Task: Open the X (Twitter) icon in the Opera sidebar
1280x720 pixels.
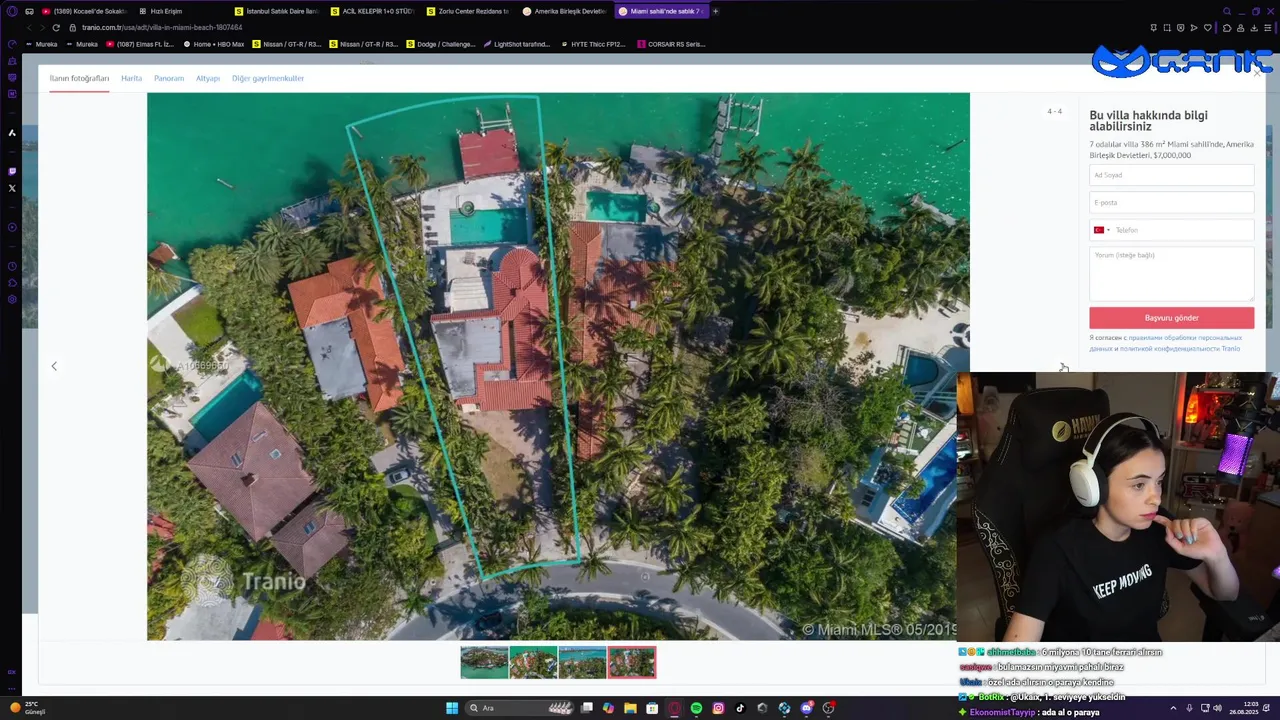Action: coord(12,188)
